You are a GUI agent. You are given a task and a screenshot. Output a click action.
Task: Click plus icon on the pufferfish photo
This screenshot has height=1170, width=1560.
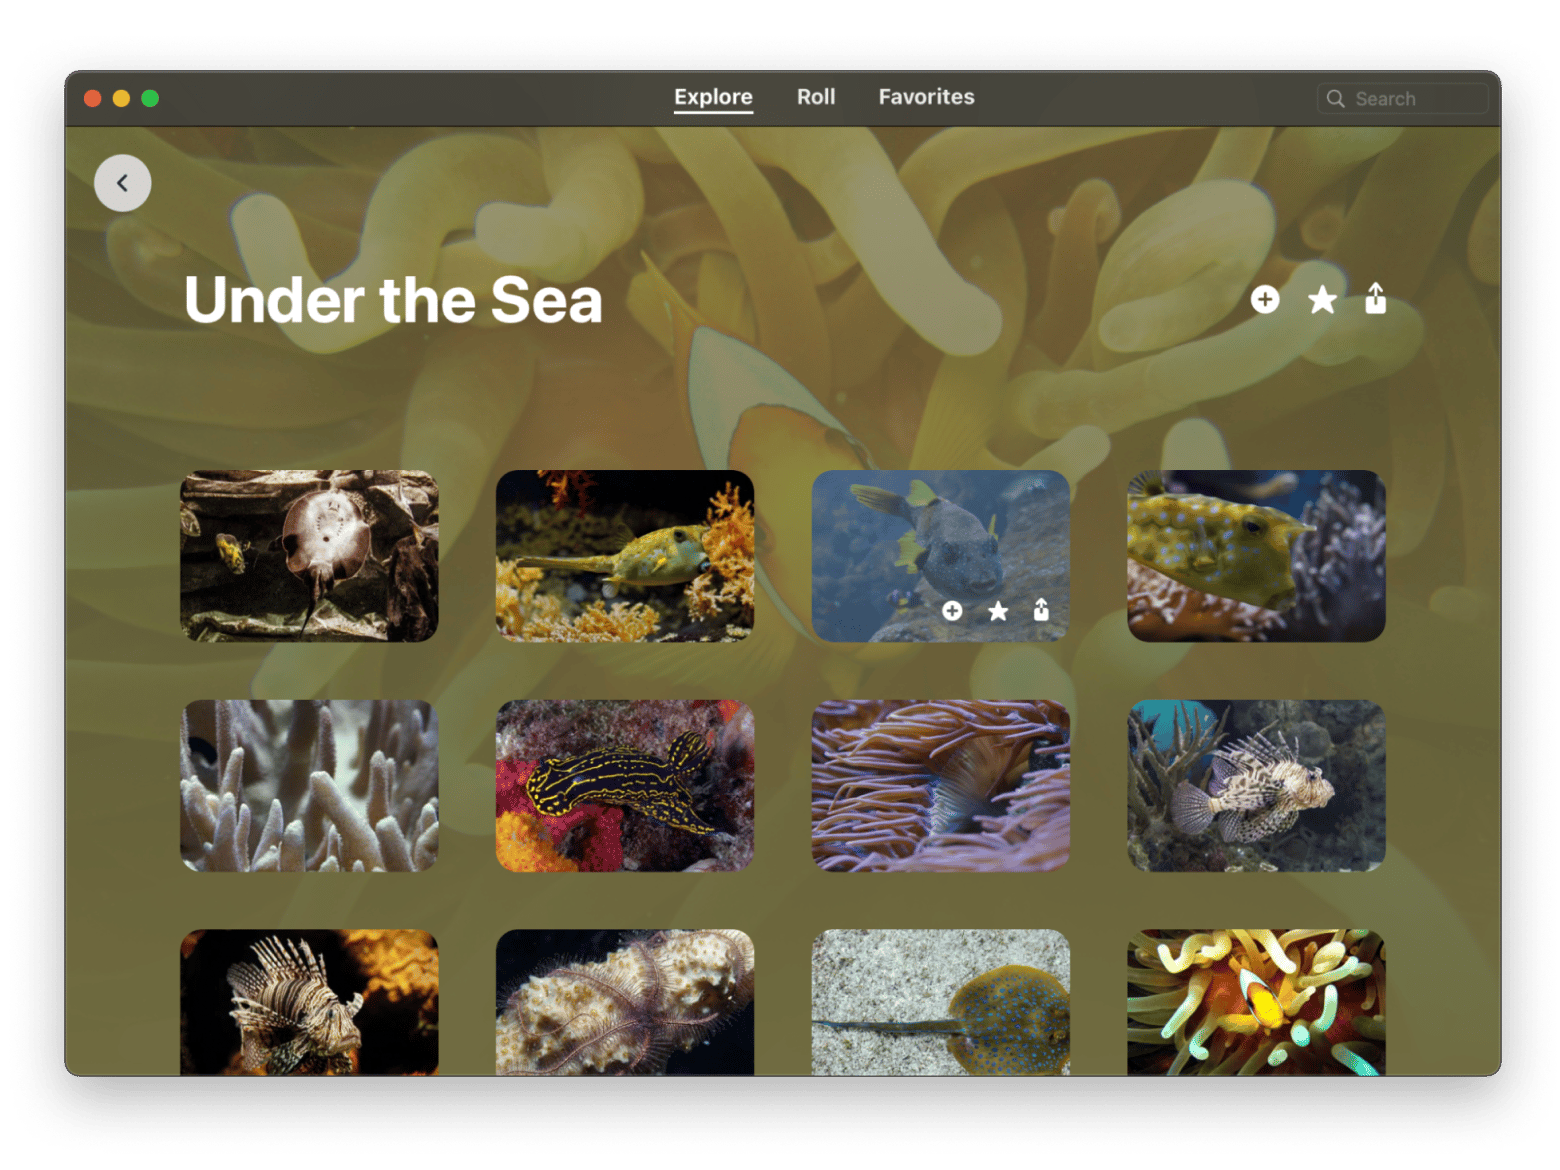click(952, 610)
